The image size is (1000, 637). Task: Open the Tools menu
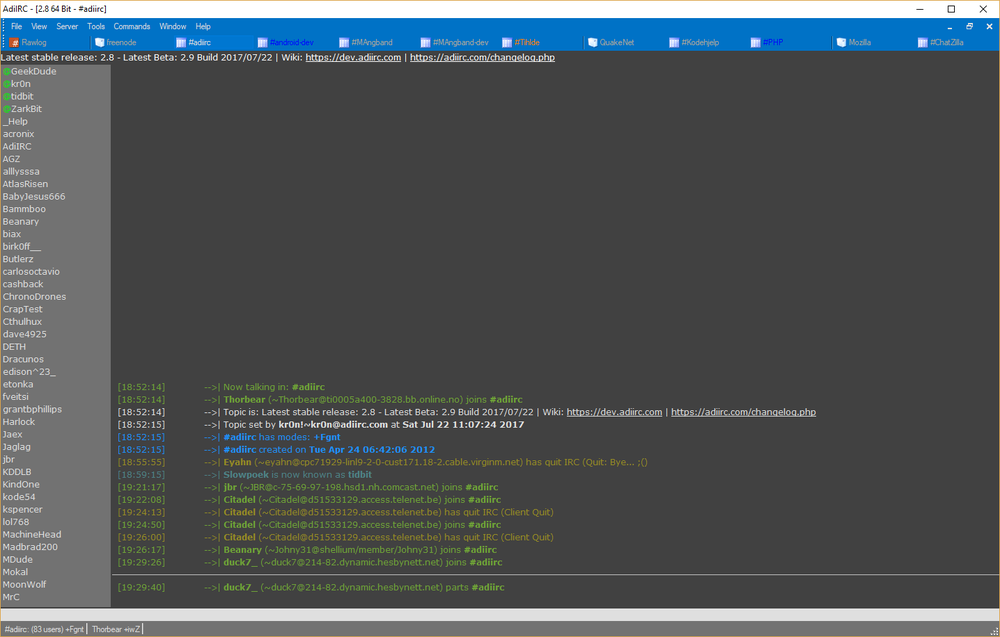tap(96, 26)
